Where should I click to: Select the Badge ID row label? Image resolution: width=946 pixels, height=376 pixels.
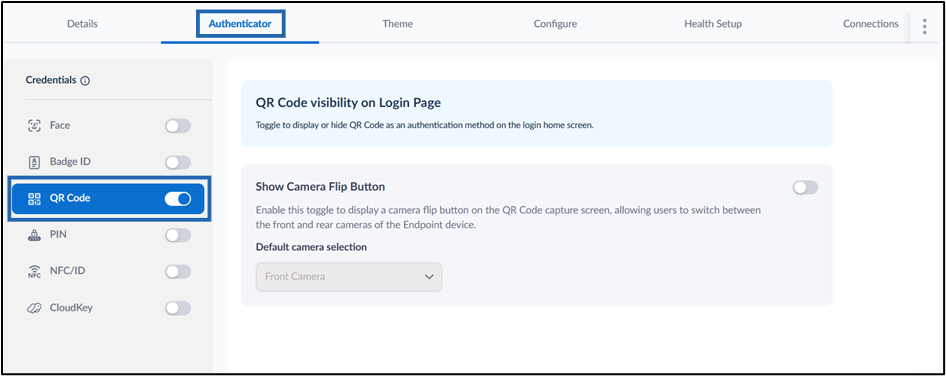[x=70, y=162]
